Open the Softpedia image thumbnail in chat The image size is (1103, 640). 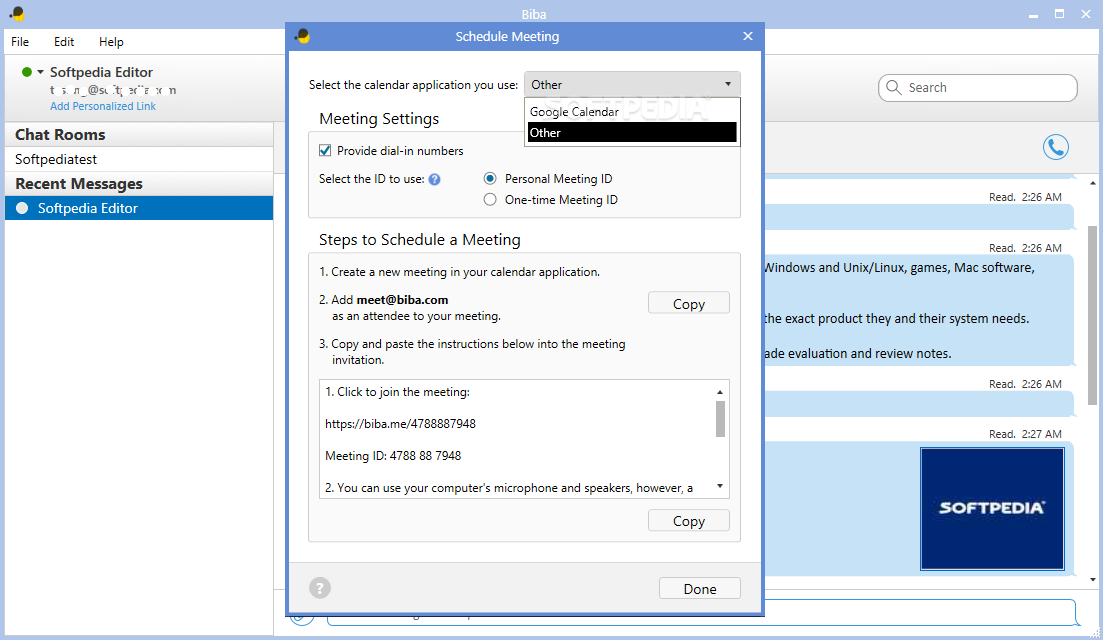coord(992,508)
